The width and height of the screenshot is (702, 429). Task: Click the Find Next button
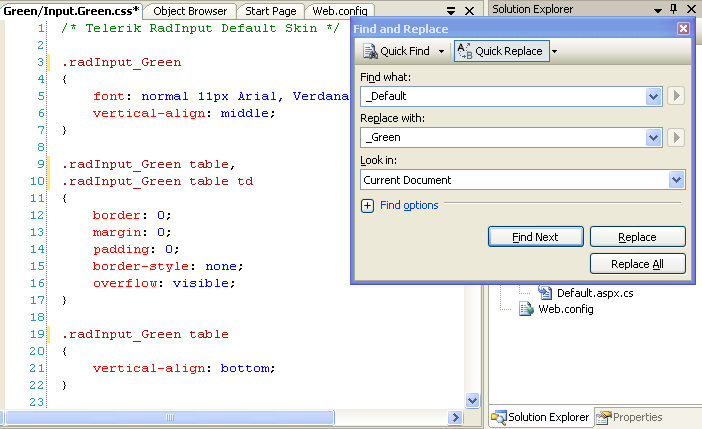[x=536, y=237]
